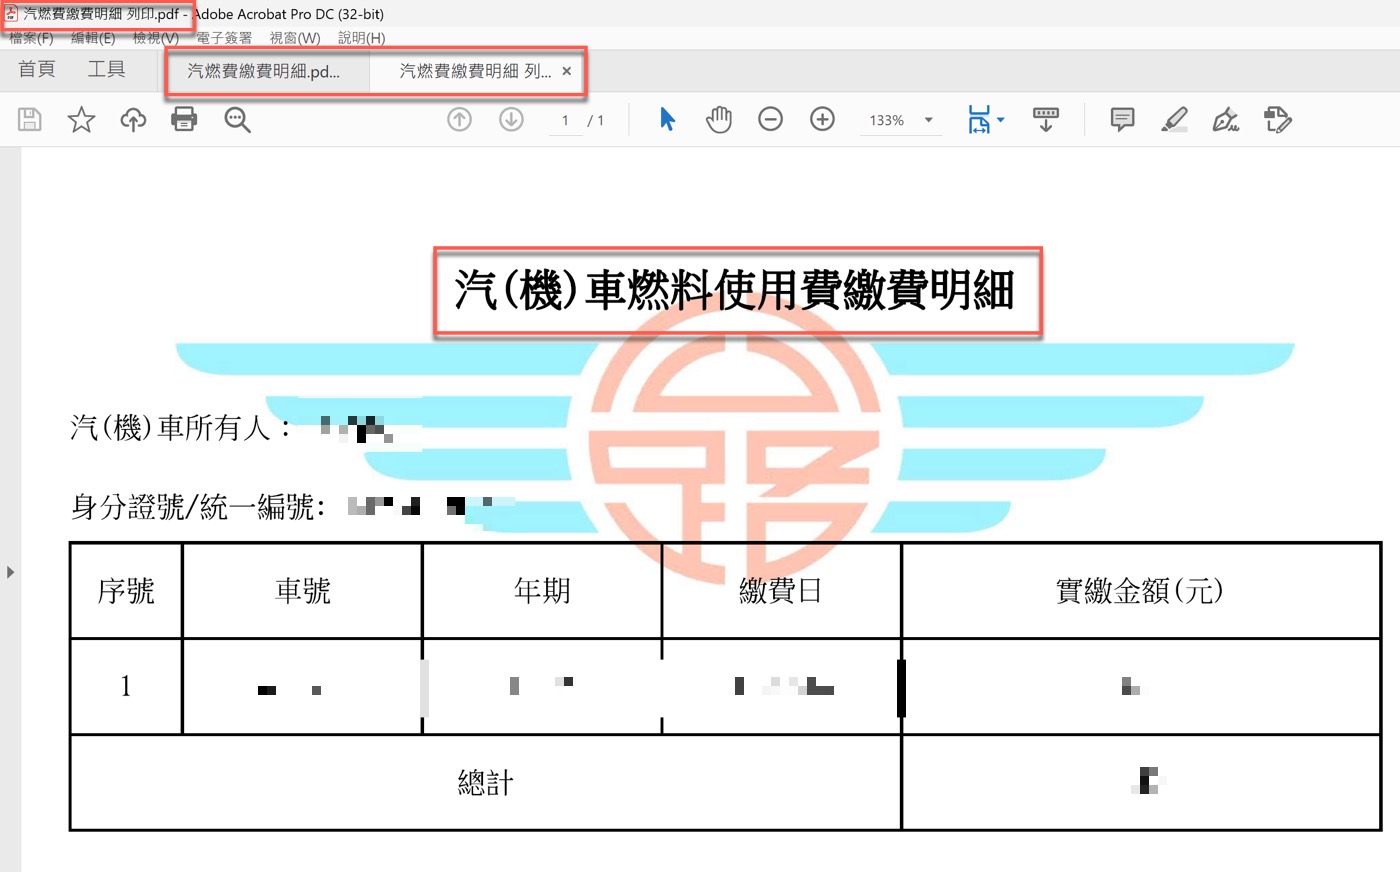Click the 車號 table header
This screenshot has width=1400, height=872.
point(302,591)
